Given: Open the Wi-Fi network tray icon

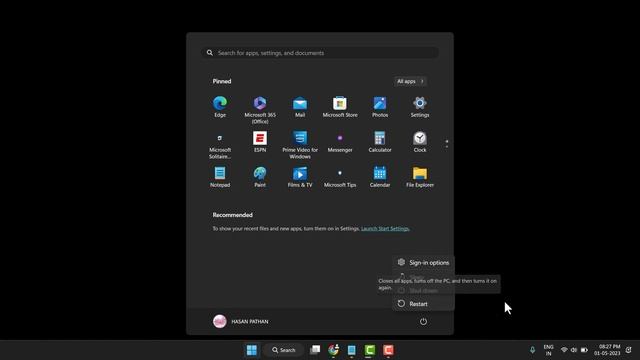Looking at the screenshot, I should pyautogui.click(x=564, y=350).
